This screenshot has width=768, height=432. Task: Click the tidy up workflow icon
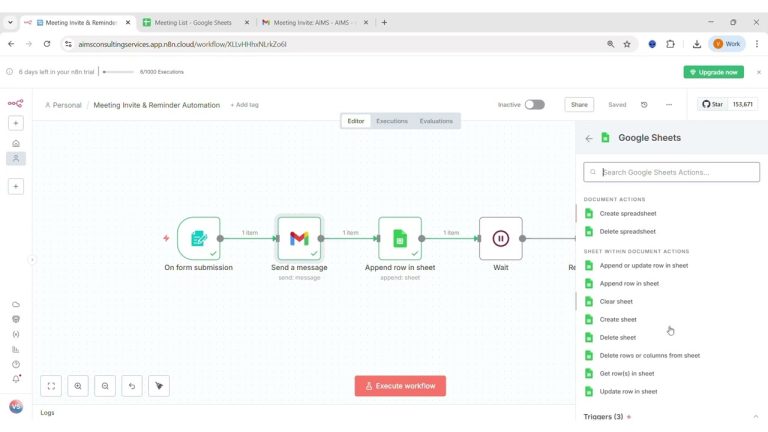[159, 386]
